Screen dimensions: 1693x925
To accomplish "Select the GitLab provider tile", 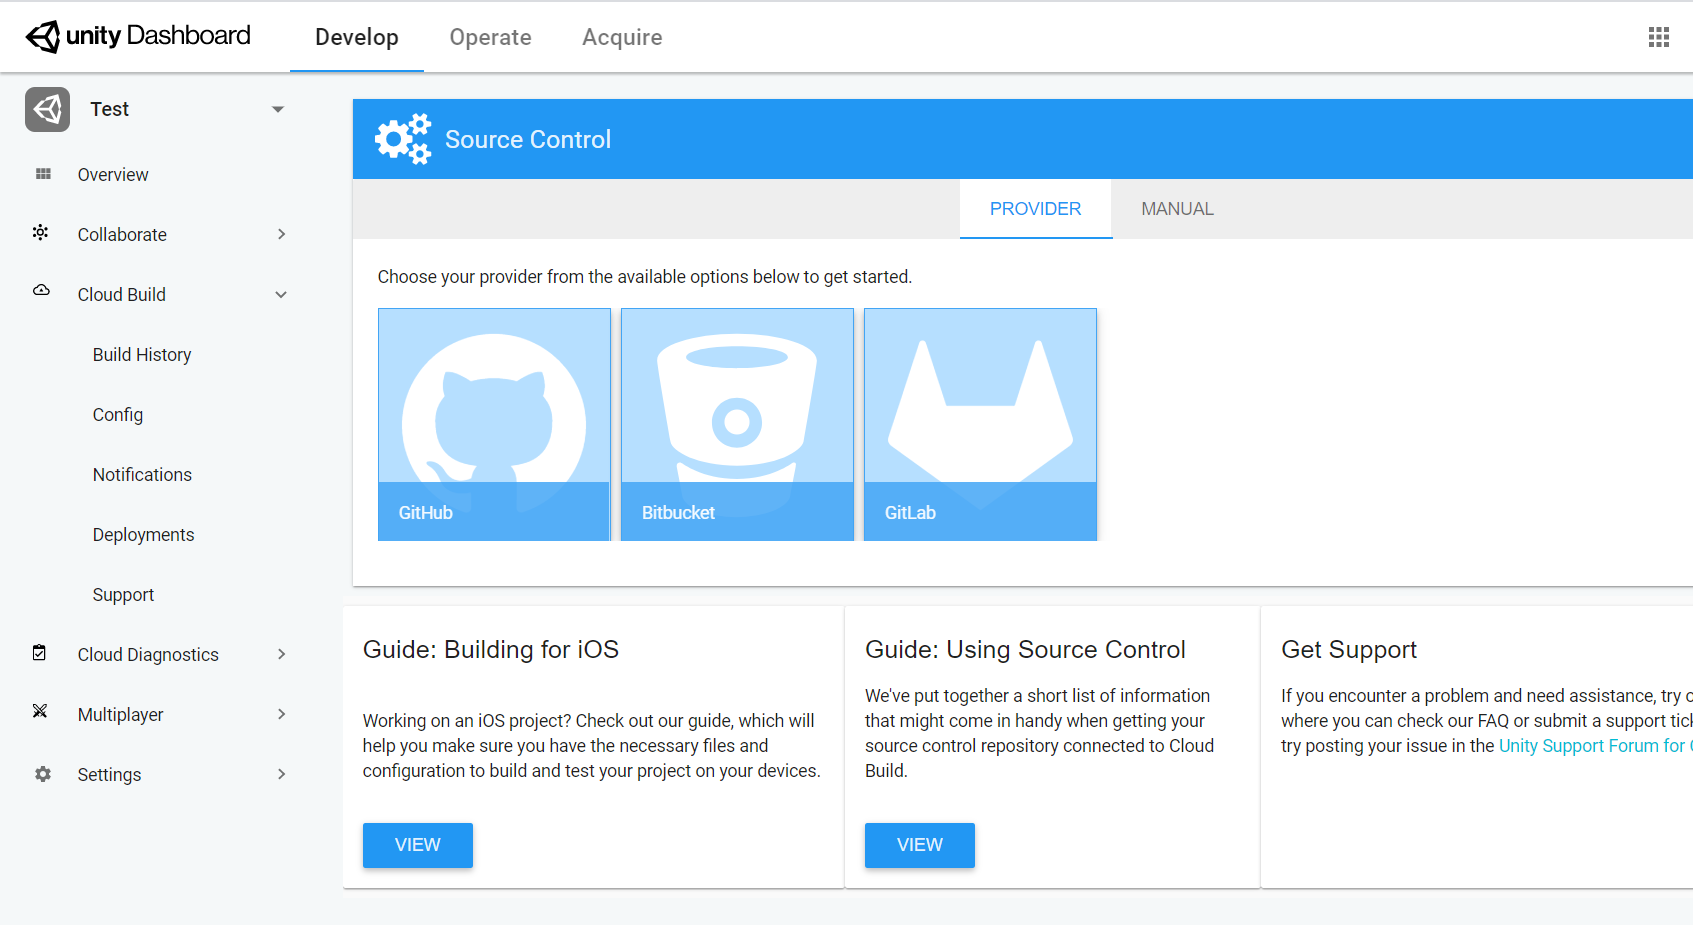I will pyautogui.click(x=980, y=425).
